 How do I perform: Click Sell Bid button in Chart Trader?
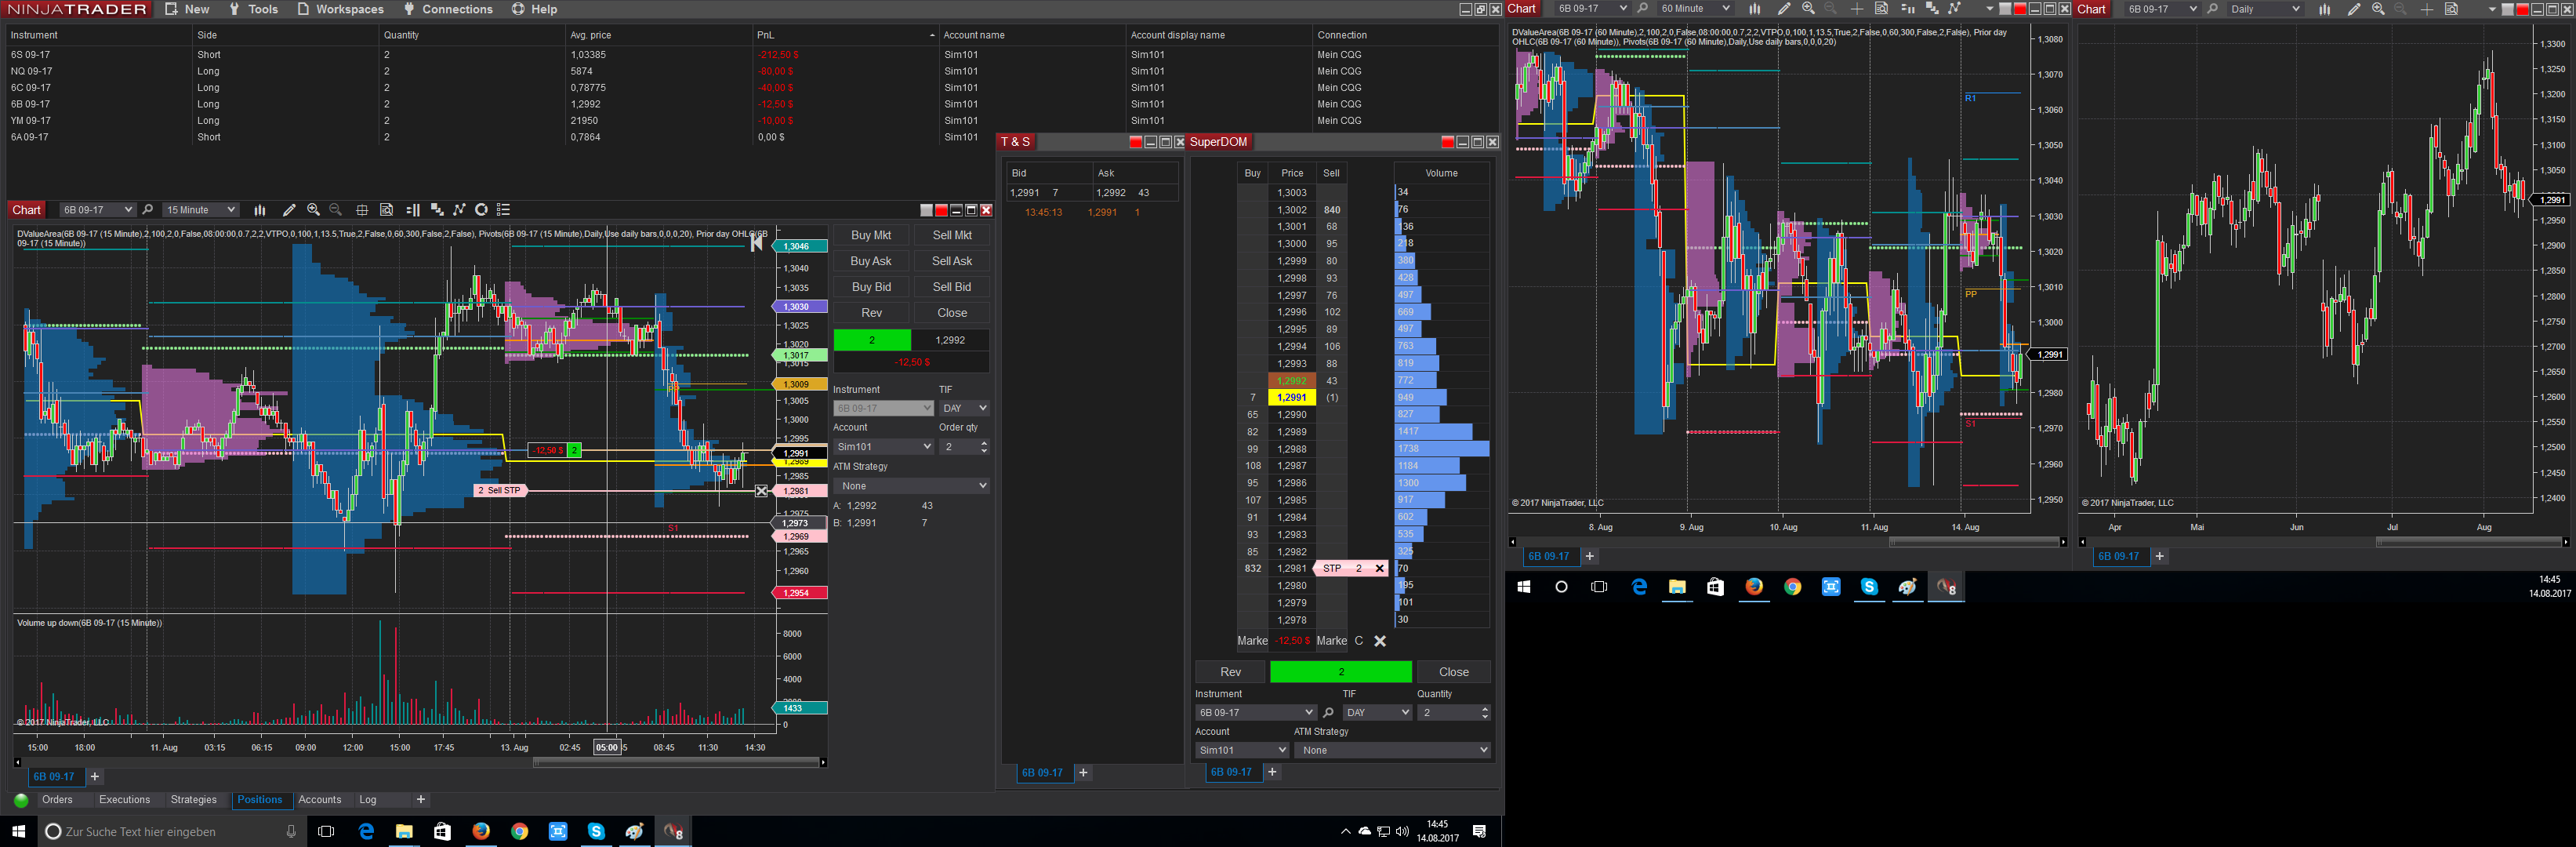[952, 287]
